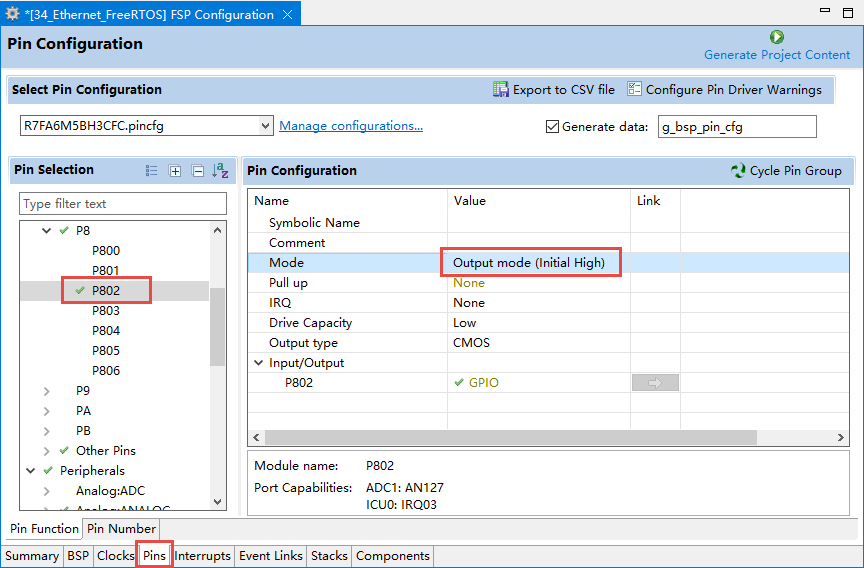
Task: Switch to the Components tab
Action: coord(393,556)
